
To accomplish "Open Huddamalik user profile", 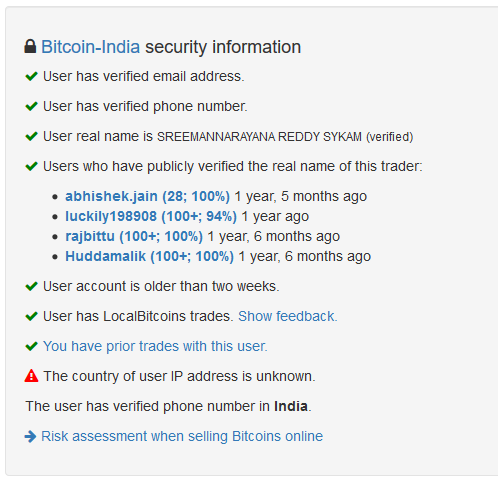I will point(149,256).
